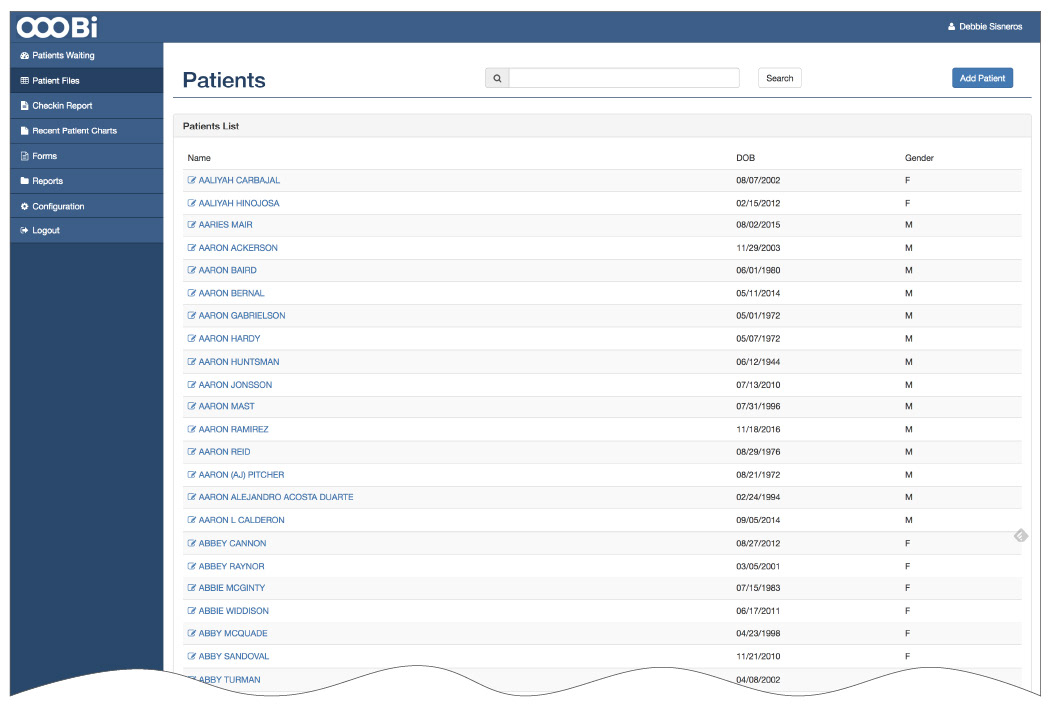Click the magnifier icon in search box
1051x710 pixels.
tap(497, 78)
